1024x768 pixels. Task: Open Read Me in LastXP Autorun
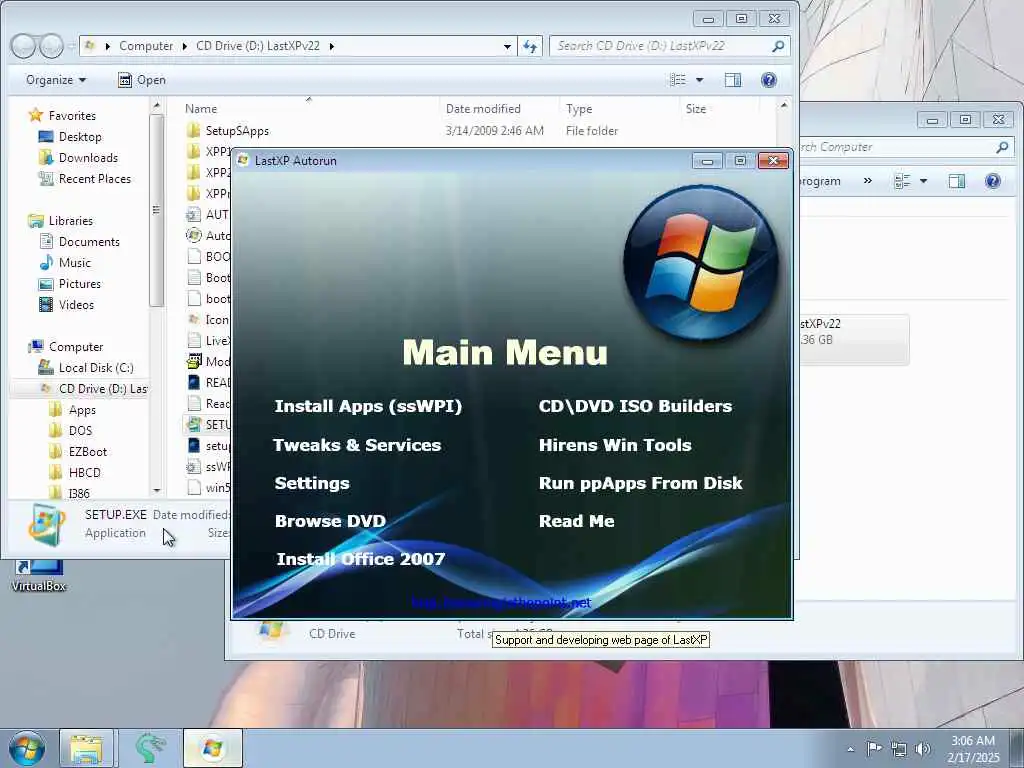click(x=577, y=521)
